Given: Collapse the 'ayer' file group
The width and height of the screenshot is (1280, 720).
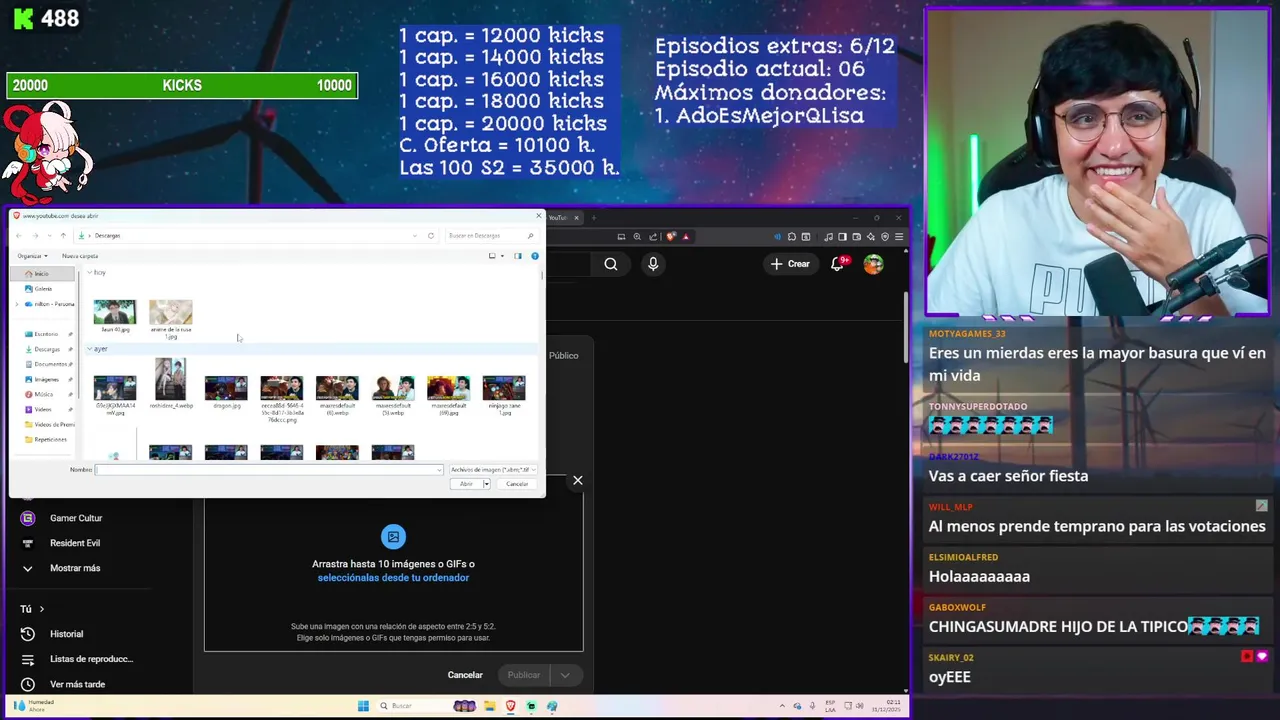Looking at the screenshot, I should click(90, 349).
